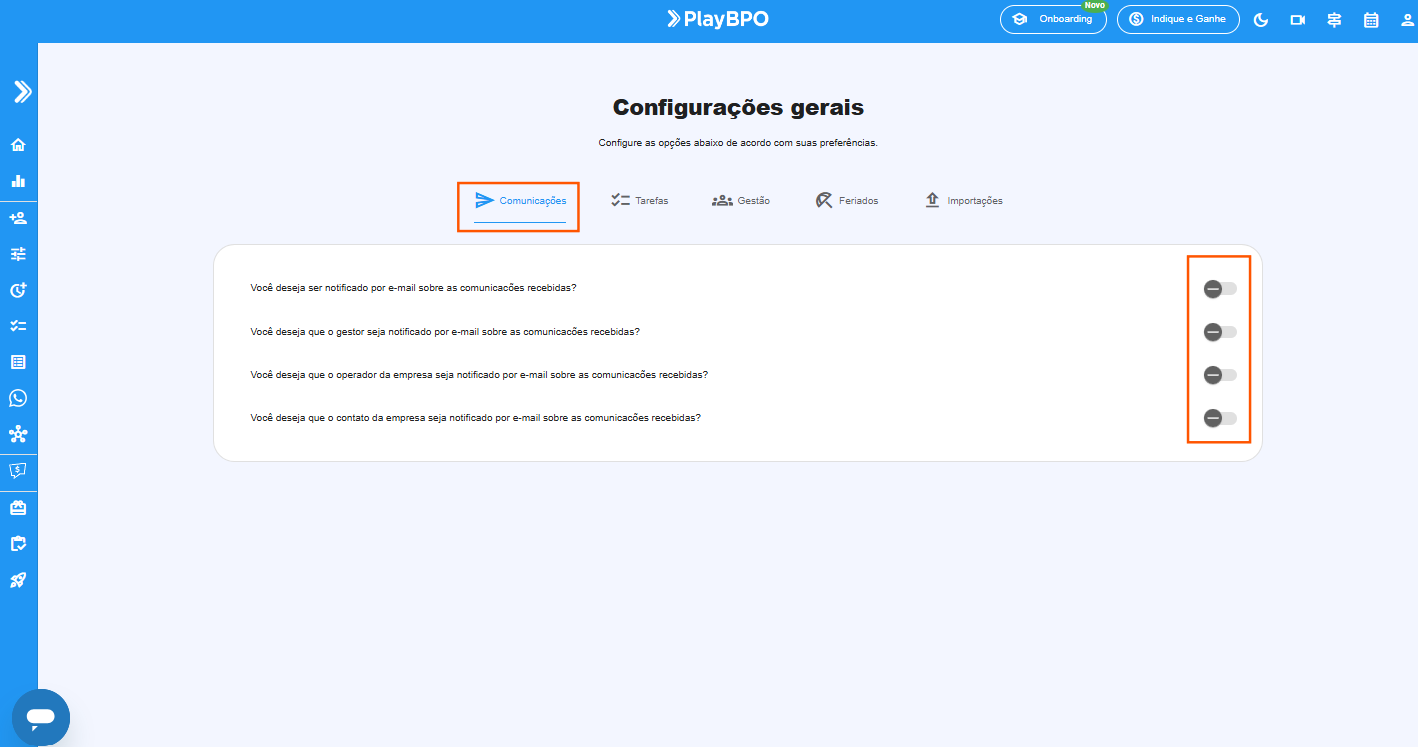Image resolution: width=1418 pixels, height=747 pixels.
Task: Enable the gestor email notification toggle
Action: click(x=1219, y=332)
